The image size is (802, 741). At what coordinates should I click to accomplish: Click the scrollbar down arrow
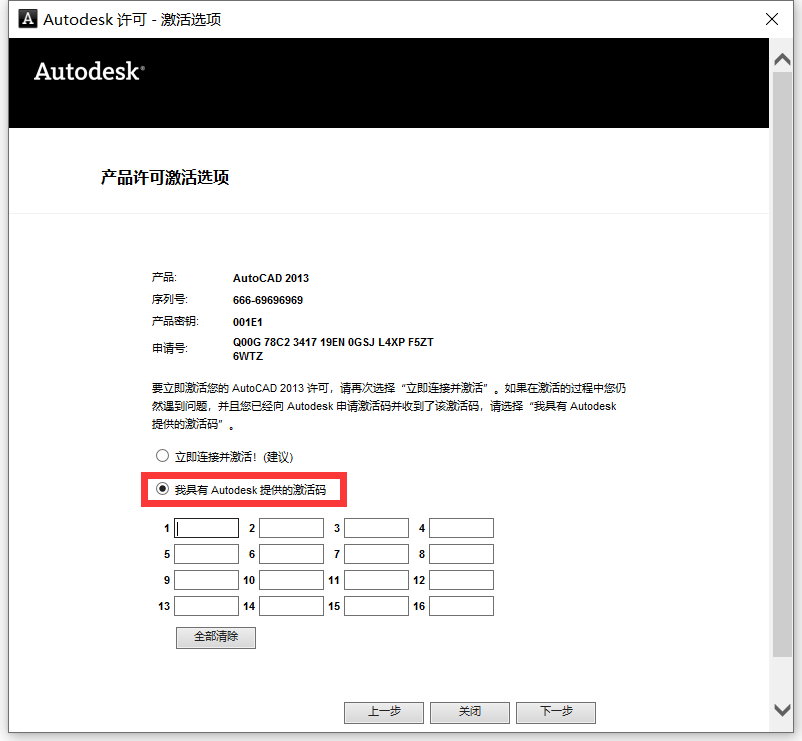[x=782, y=710]
